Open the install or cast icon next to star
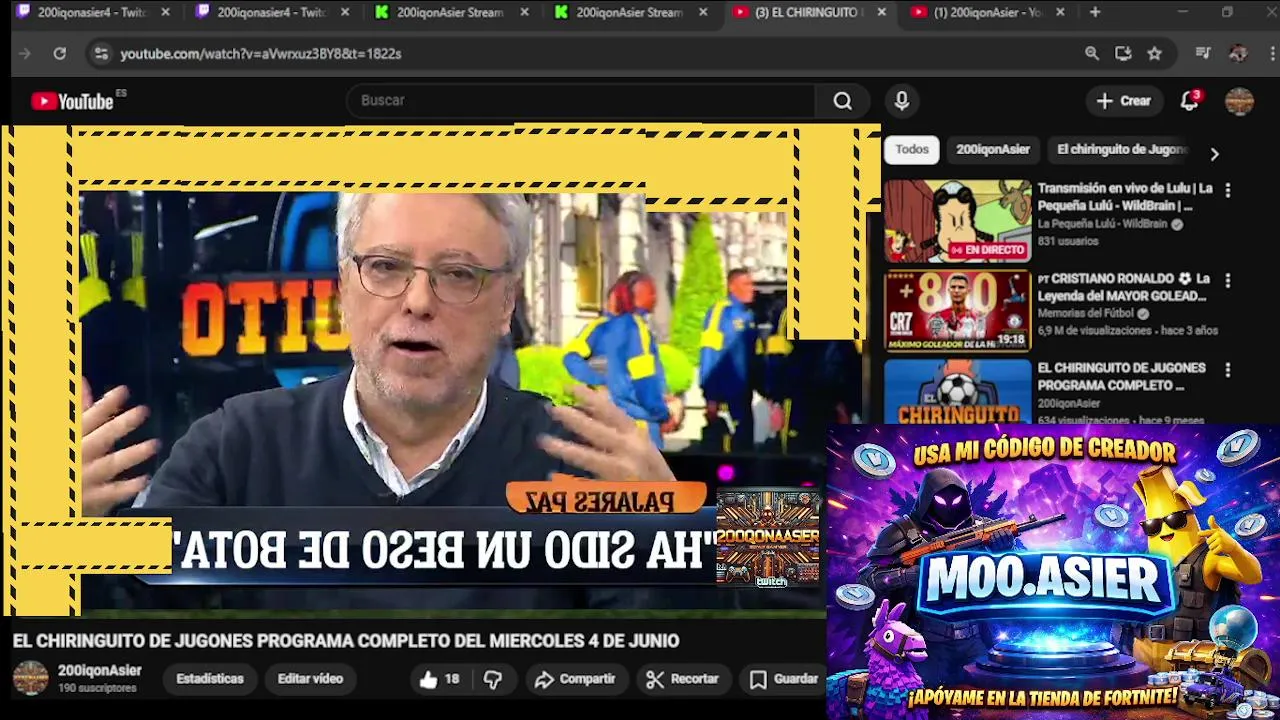1280x720 pixels. point(1123,54)
